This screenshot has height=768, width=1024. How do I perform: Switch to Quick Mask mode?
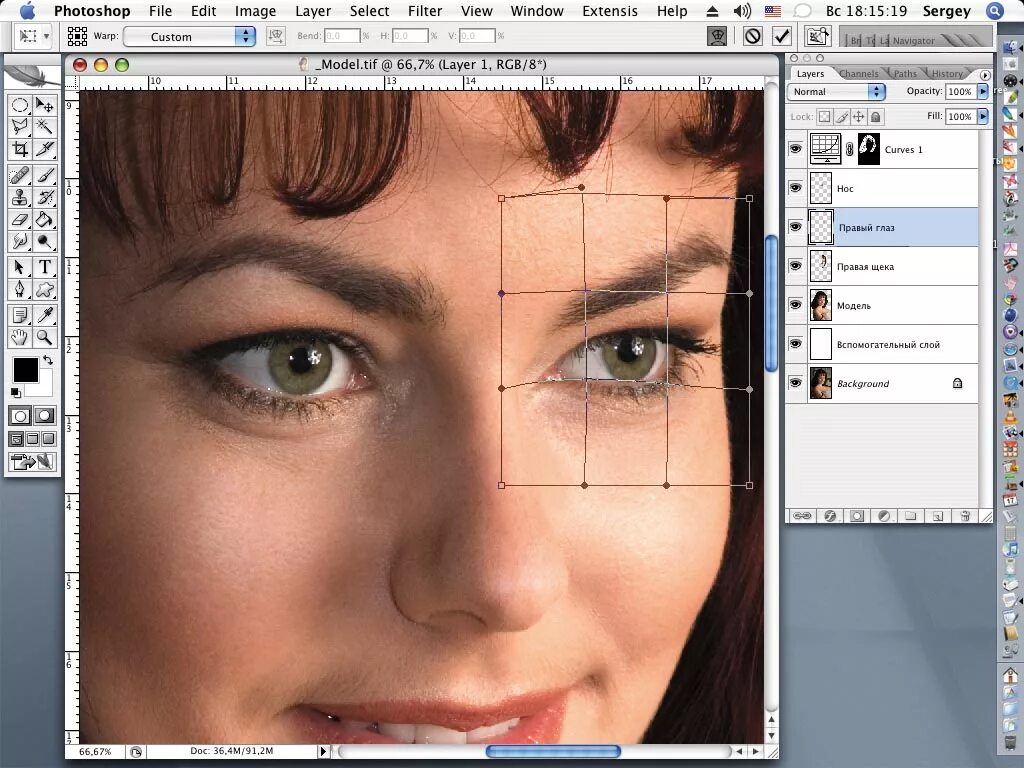(x=44, y=416)
